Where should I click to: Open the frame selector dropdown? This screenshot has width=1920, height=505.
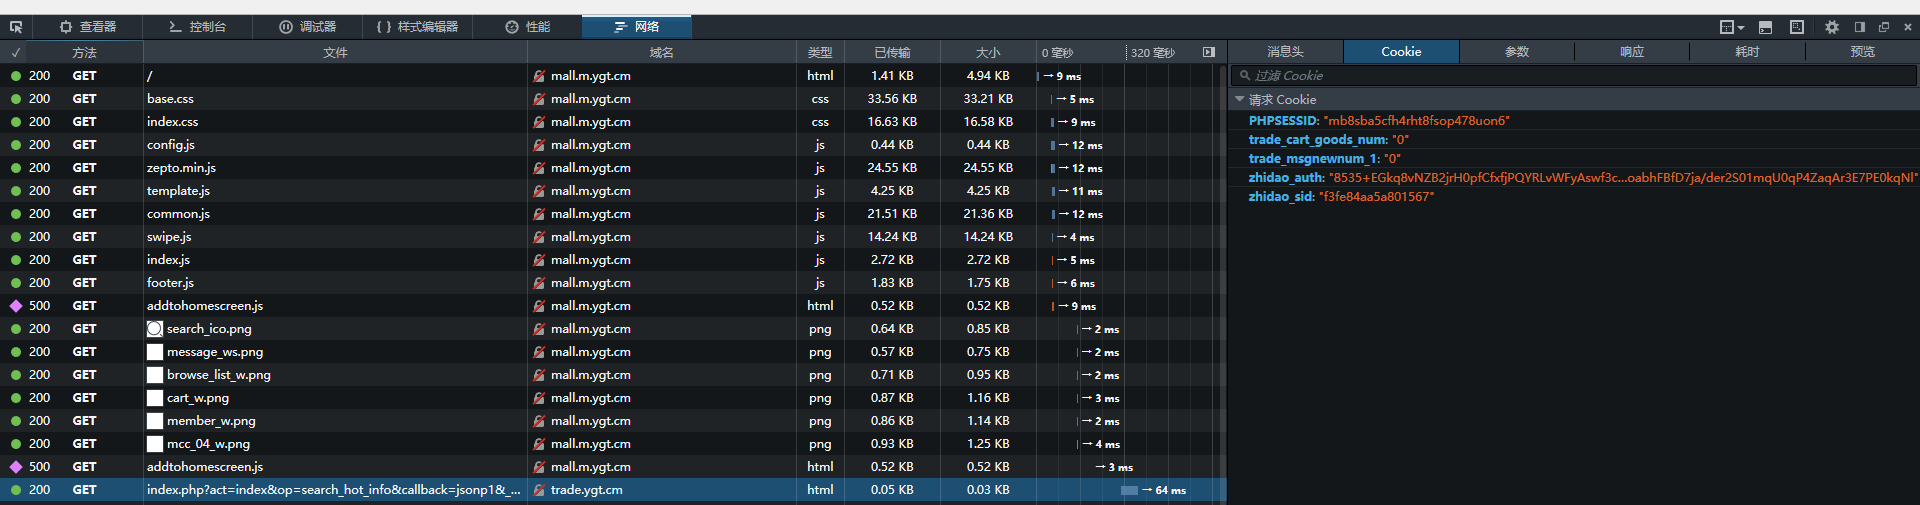pyautogui.click(x=1731, y=27)
